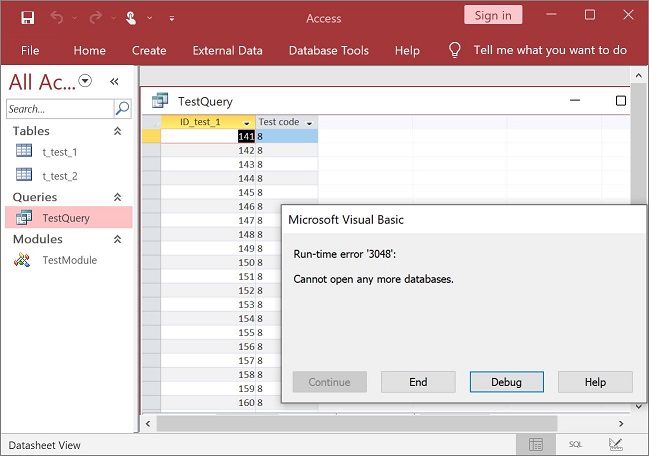Screen dimensions: 649x456
Task: Switch to Design View status bar icon
Action: pyautogui.click(x=615, y=445)
